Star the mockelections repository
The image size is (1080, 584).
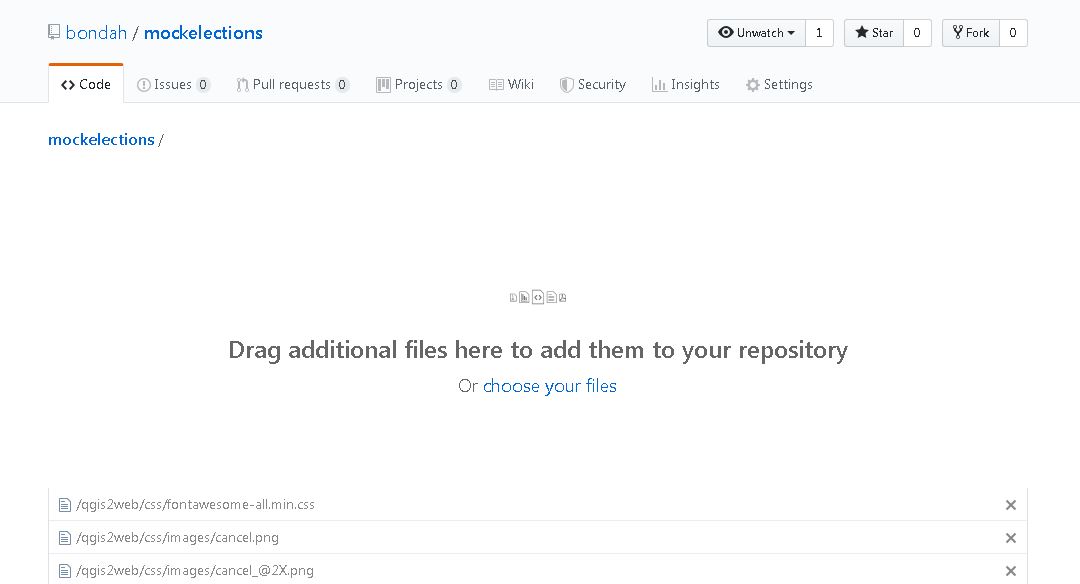873,33
